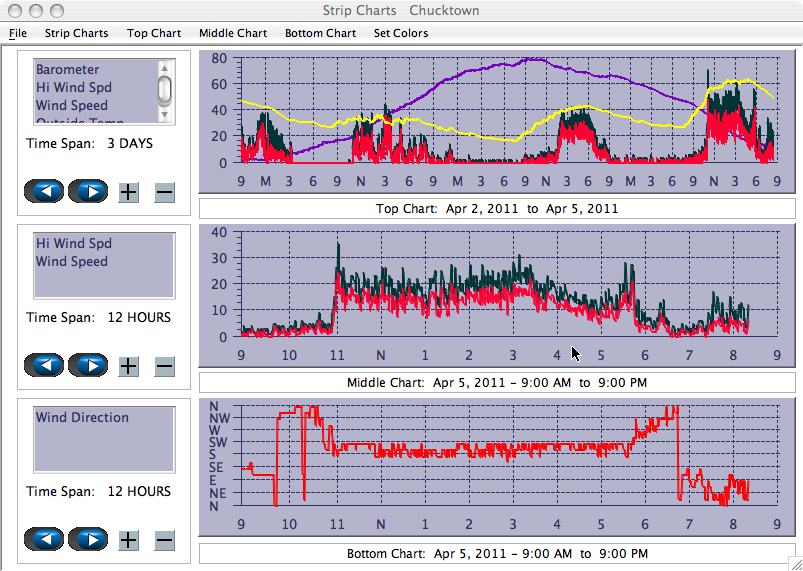Open the Set Colors menu

[x=400, y=33]
